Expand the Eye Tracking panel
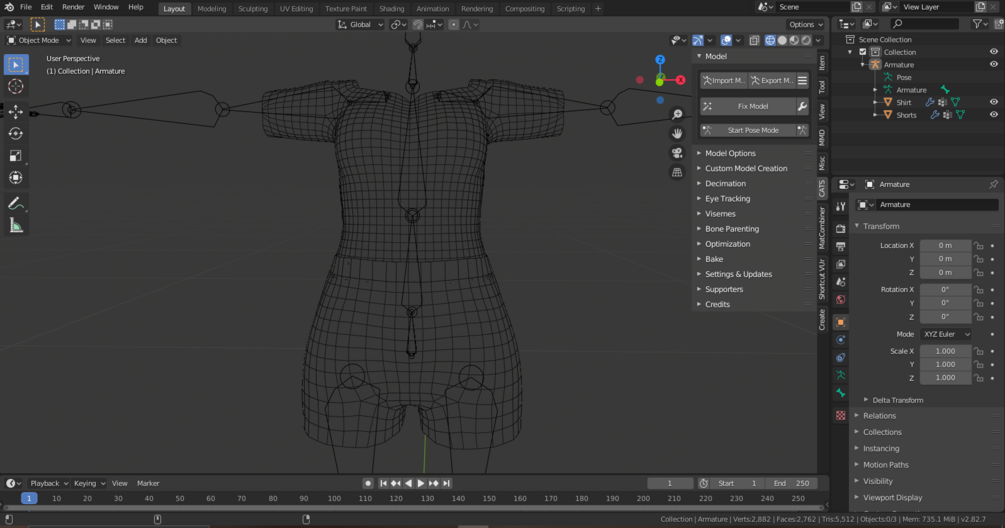The image size is (1005, 528). pos(727,199)
